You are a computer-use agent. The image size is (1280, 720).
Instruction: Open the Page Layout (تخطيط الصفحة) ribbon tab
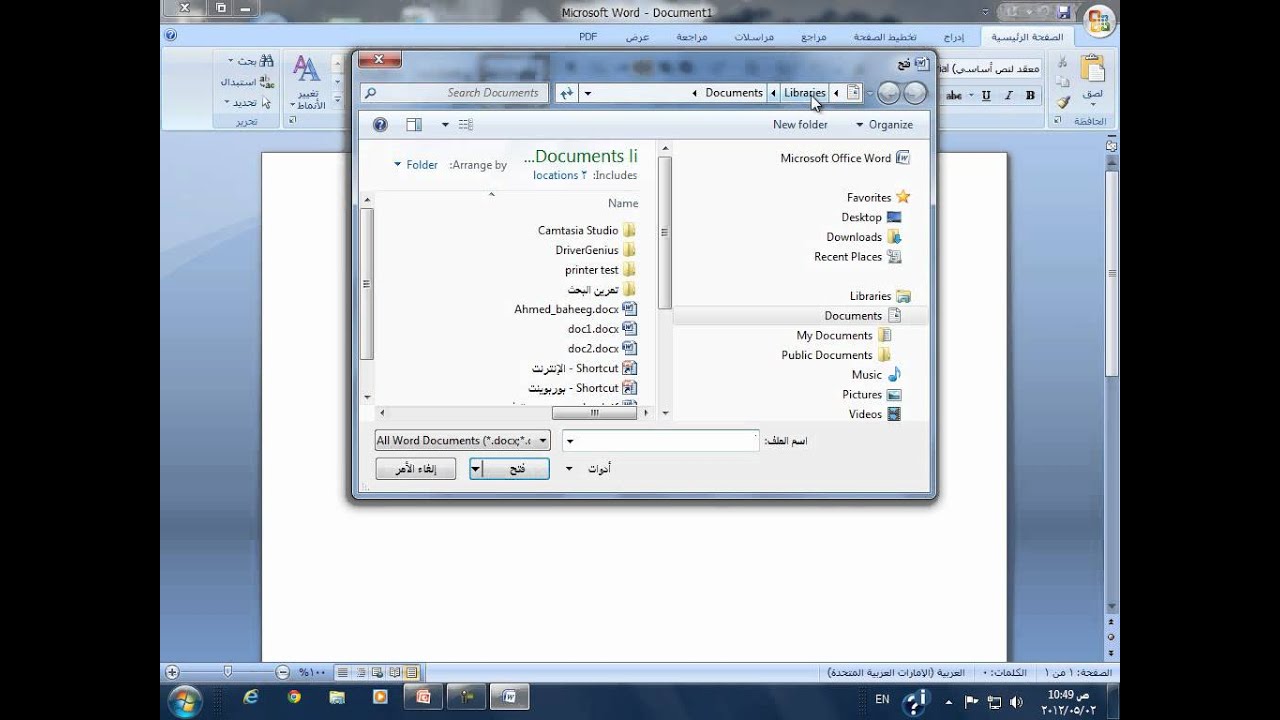884,37
